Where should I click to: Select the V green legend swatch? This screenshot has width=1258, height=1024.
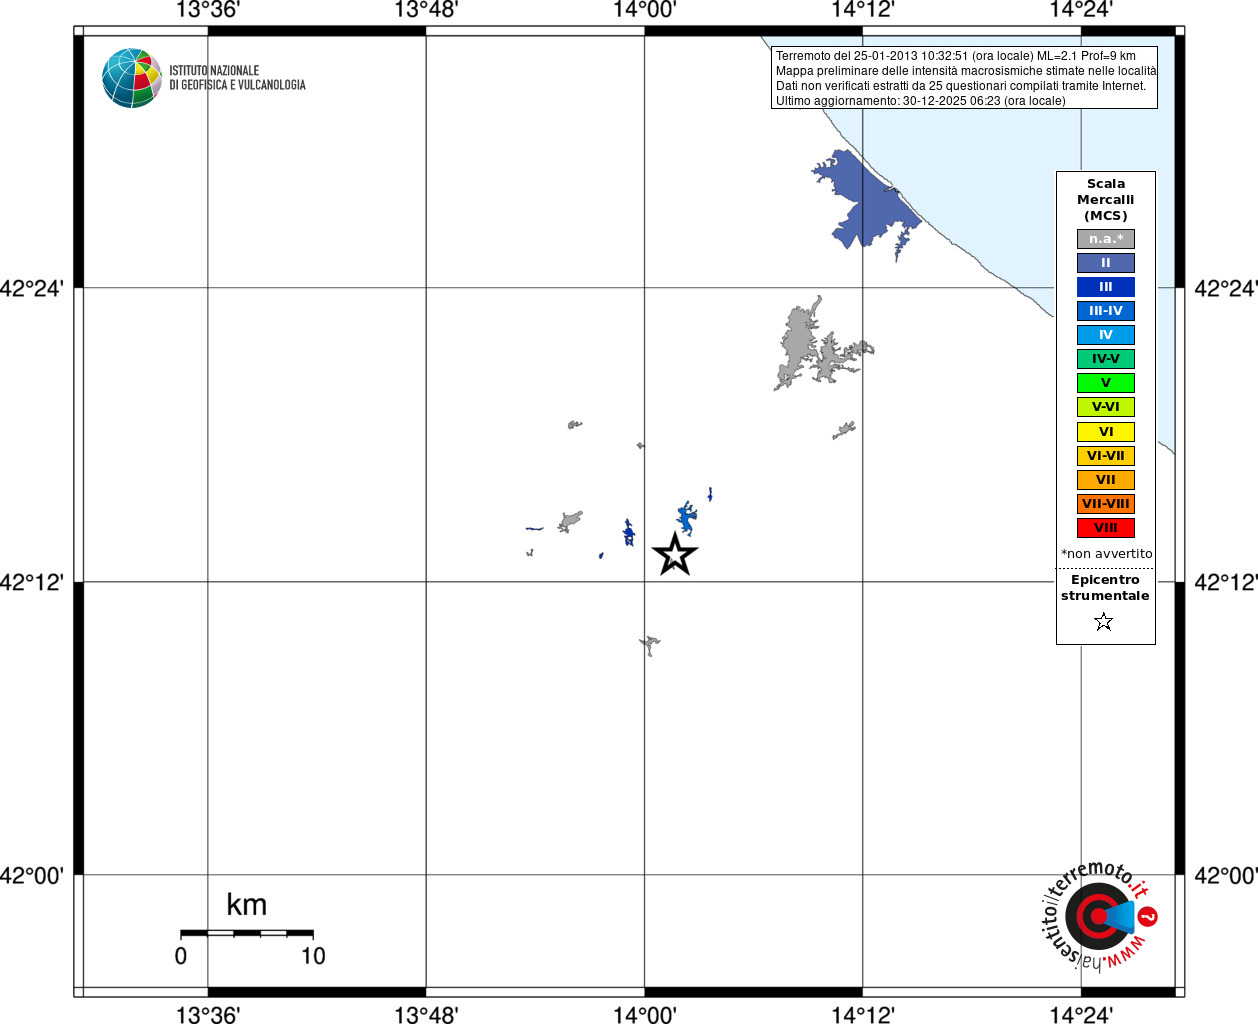1106,383
